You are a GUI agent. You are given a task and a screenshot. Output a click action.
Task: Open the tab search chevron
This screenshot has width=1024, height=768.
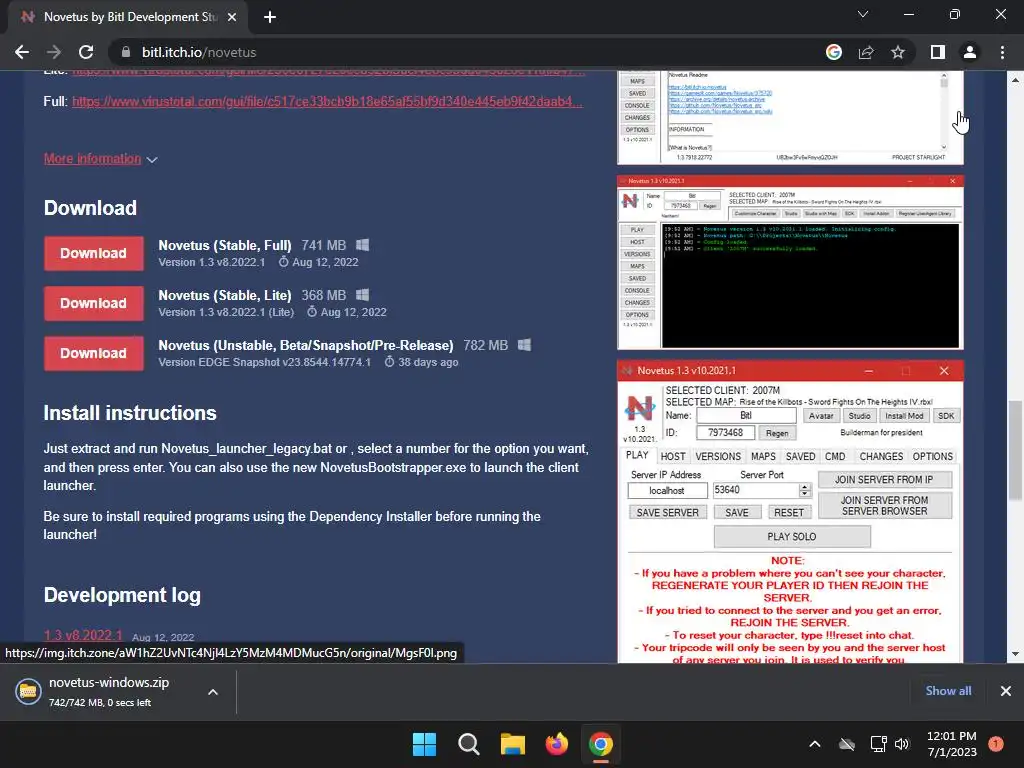[863, 14]
